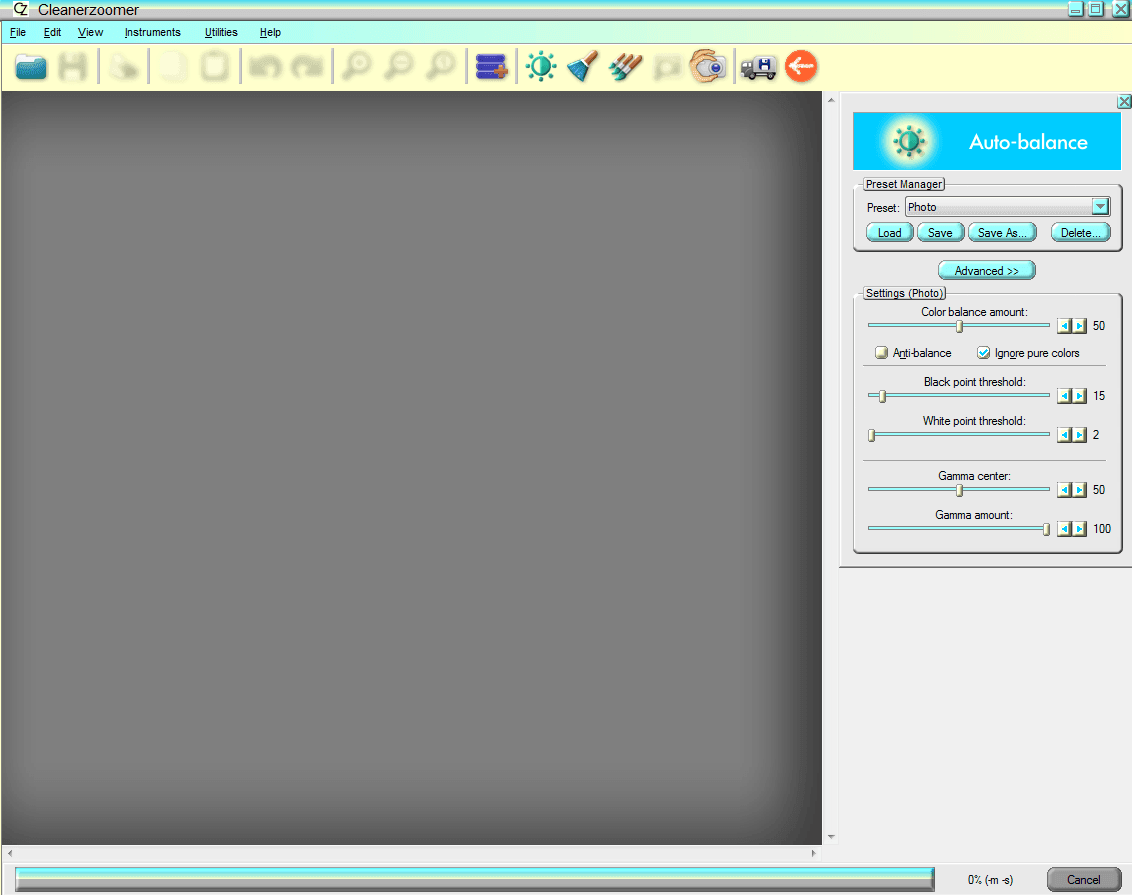Open the Utilities menu
Image resolution: width=1132 pixels, height=895 pixels.
(221, 32)
